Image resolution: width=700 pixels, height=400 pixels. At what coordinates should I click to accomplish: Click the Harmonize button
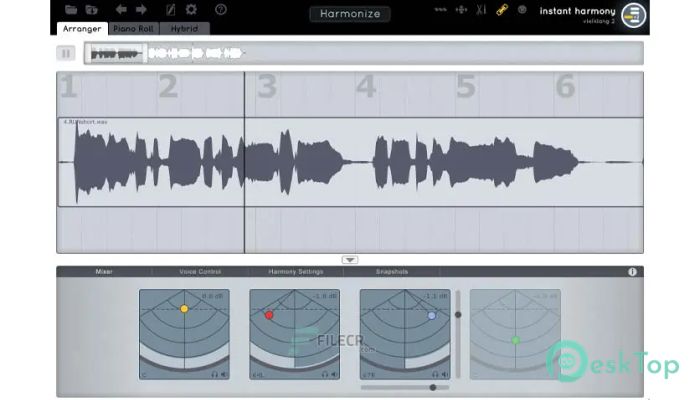[x=350, y=14]
